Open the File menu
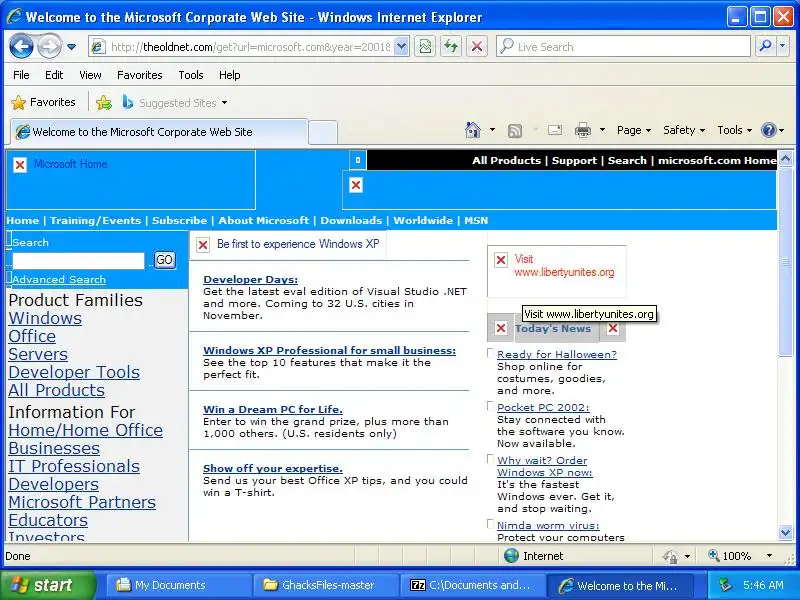 click(21, 75)
